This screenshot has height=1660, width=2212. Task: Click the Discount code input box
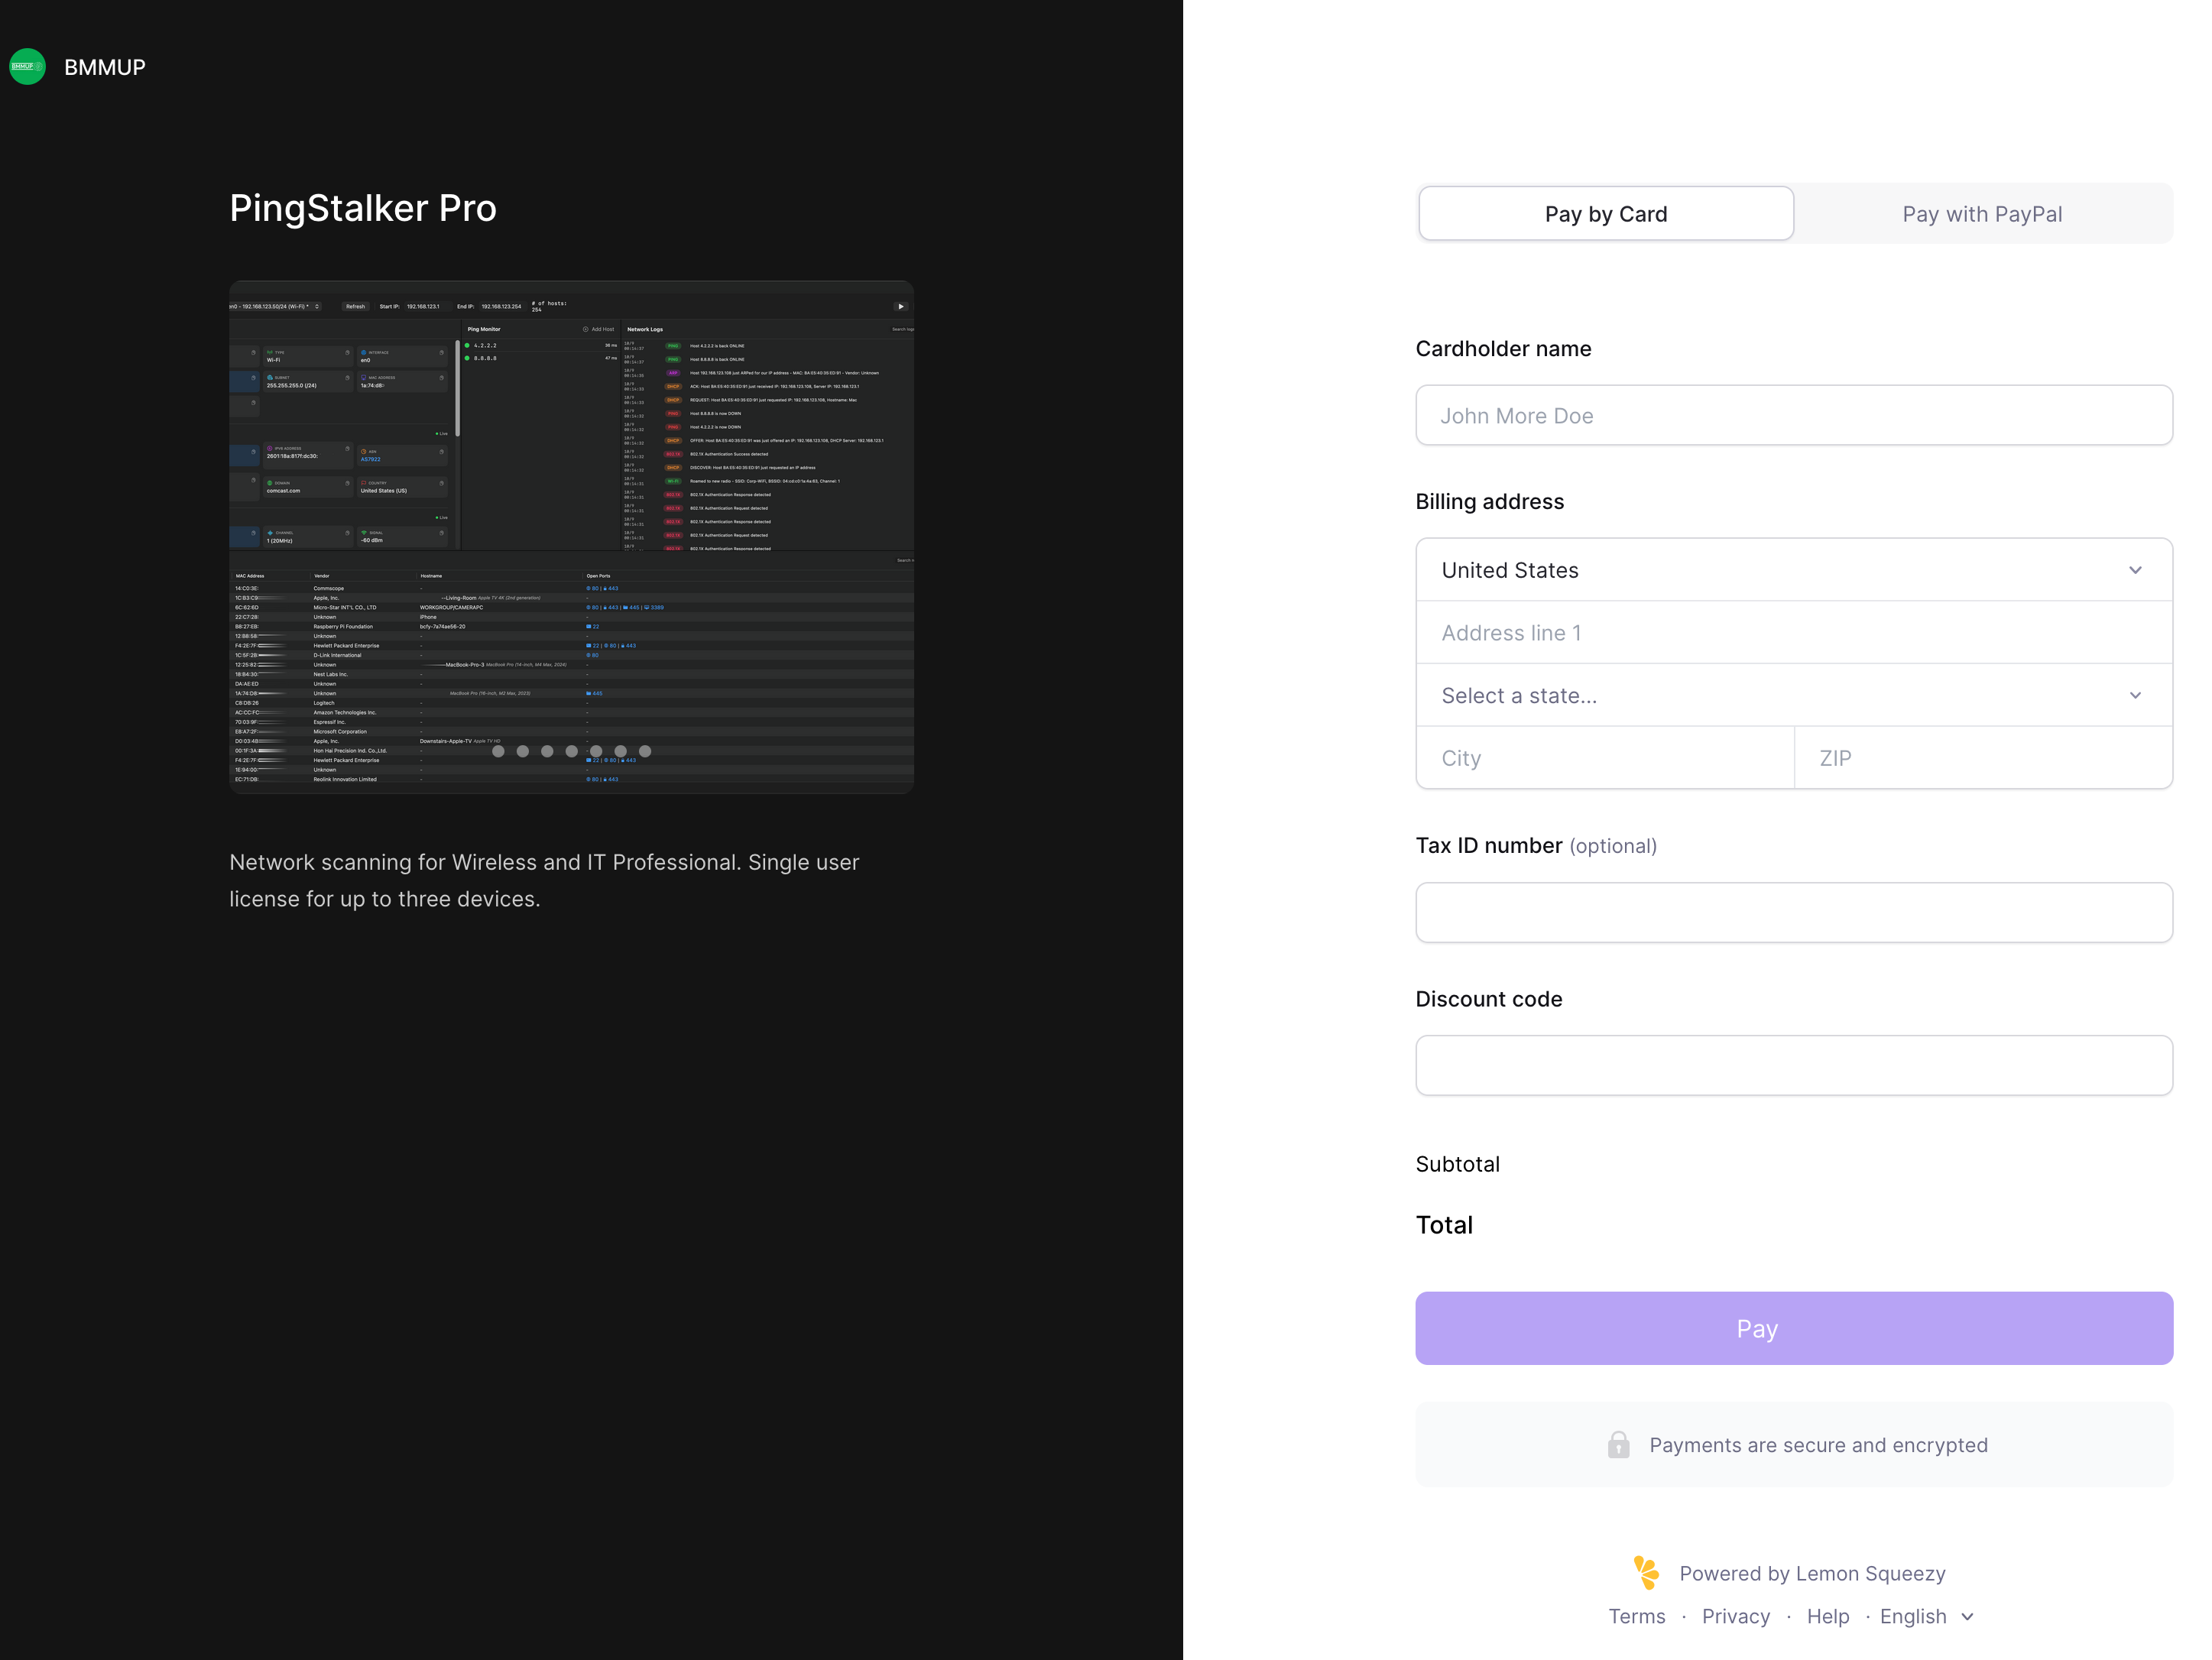coord(1793,1065)
